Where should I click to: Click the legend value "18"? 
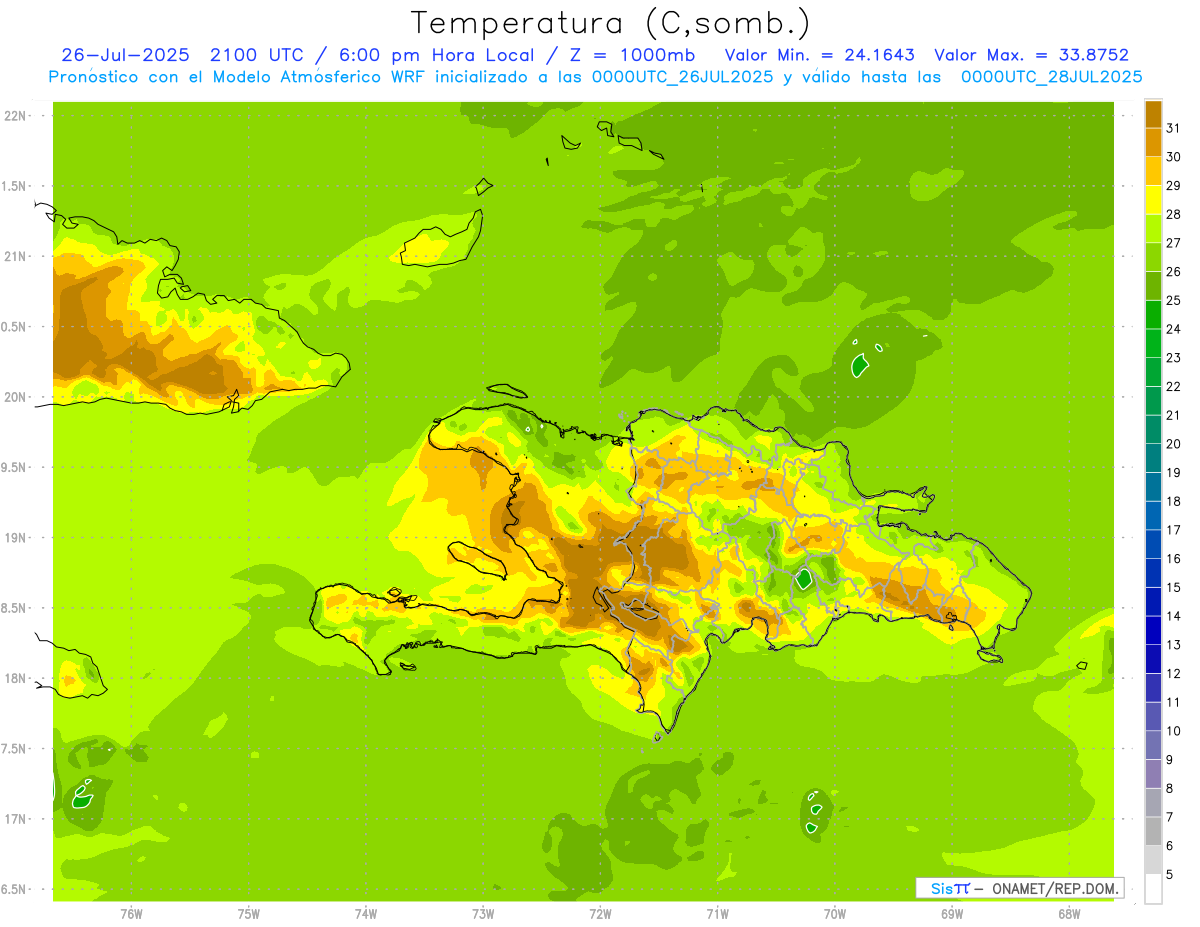(1173, 501)
